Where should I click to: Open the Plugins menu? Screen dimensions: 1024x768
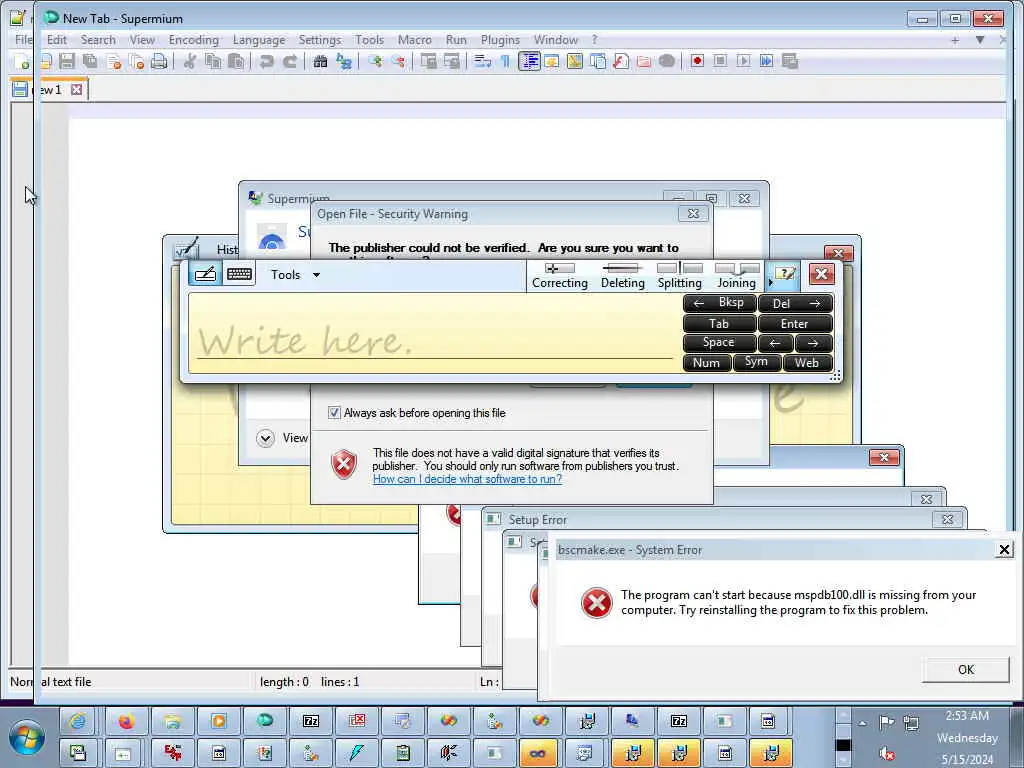point(500,40)
